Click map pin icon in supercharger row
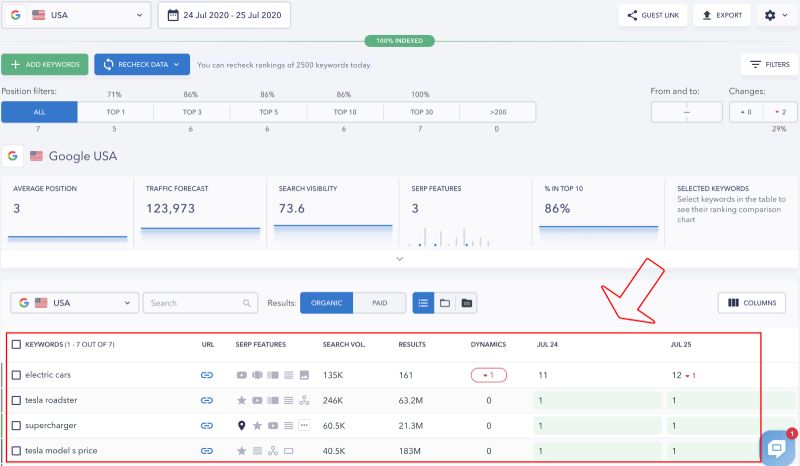 [x=242, y=425]
